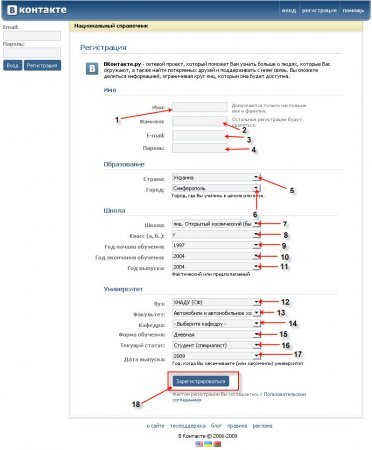Focus the sidebar Email input field
This screenshot has width=372, height=450.
32,36
